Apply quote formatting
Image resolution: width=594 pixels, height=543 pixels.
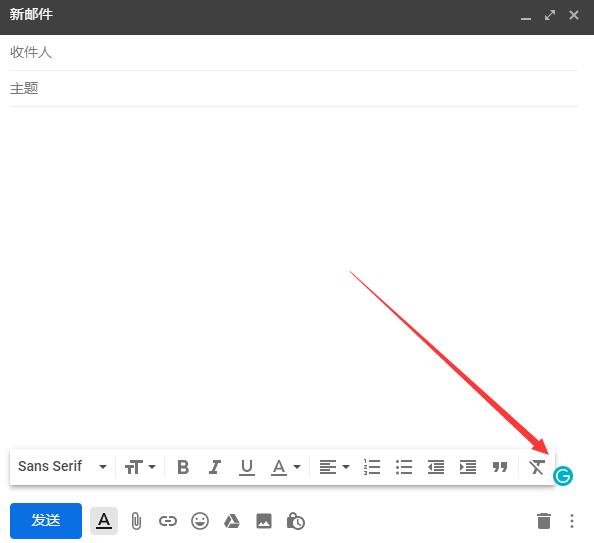(500, 467)
